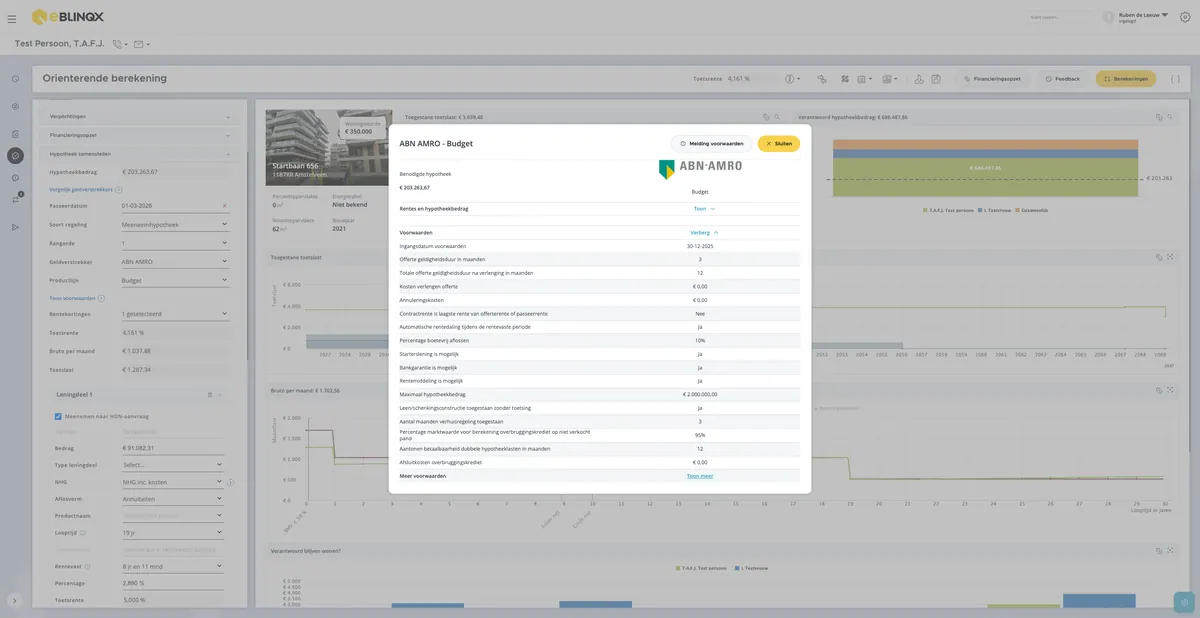Toggle Meenemen naar HDN-aanvraag checkbox
The image size is (1200, 618).
pyautogui.click(x=59, y=416)
